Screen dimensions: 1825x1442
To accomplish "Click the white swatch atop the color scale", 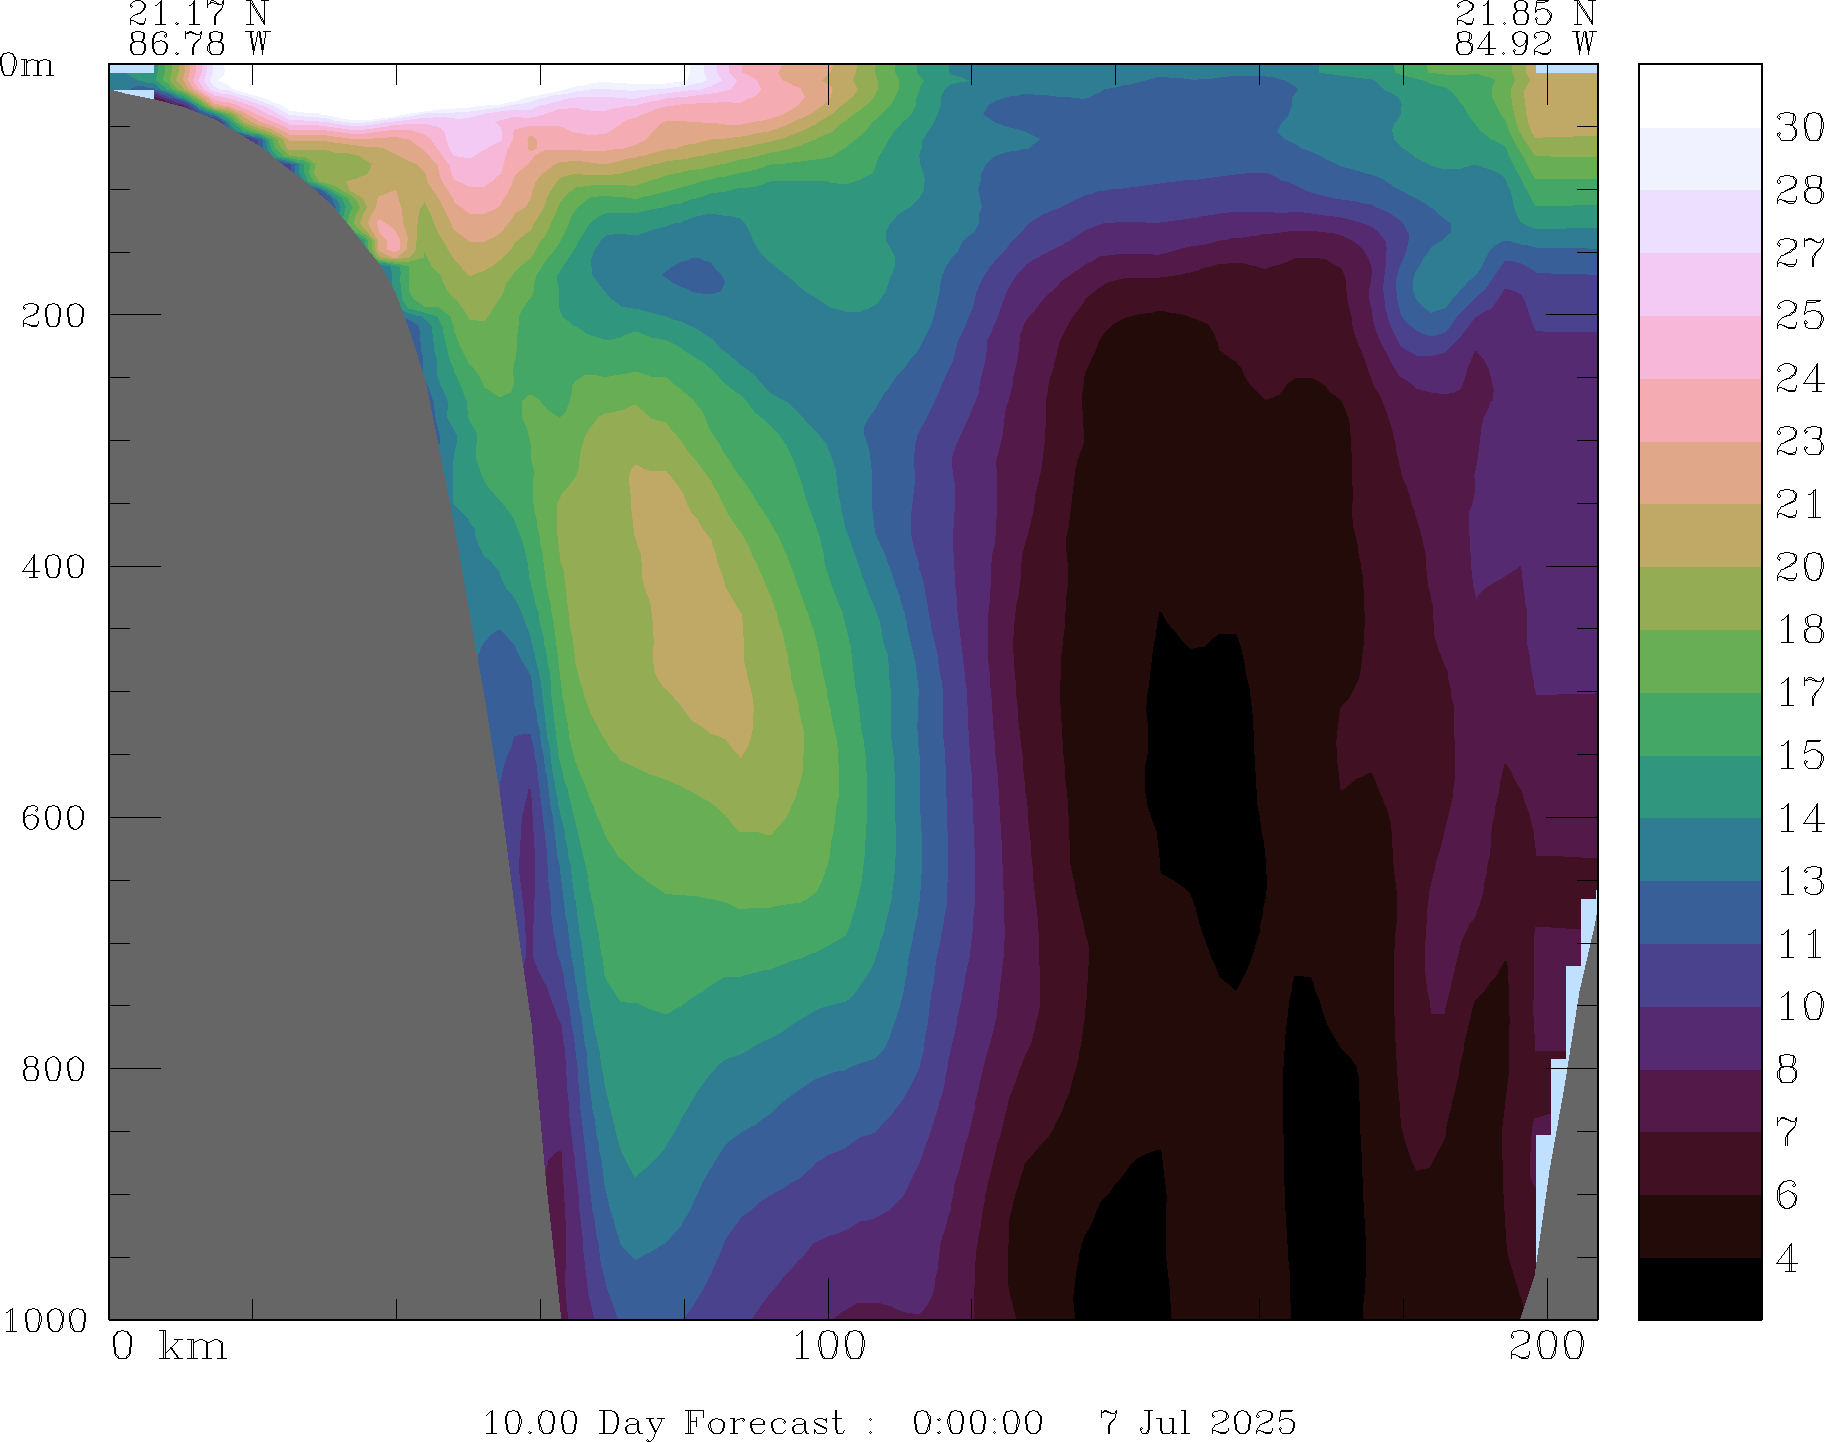I will pyautogui.click(x=1699, y=96).
